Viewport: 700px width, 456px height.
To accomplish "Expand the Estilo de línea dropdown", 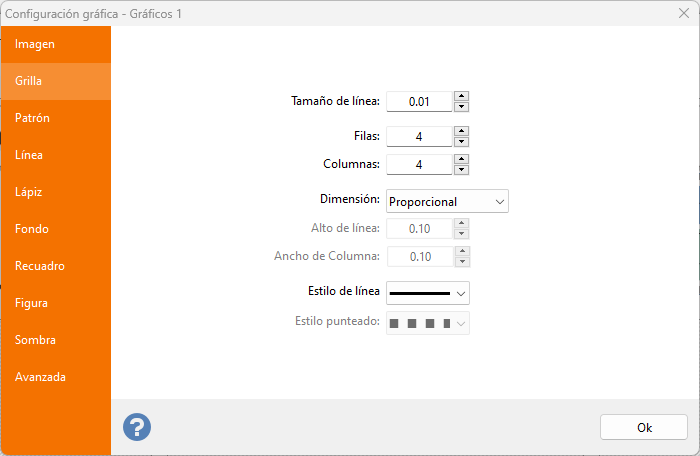I will tap(428, 292).
